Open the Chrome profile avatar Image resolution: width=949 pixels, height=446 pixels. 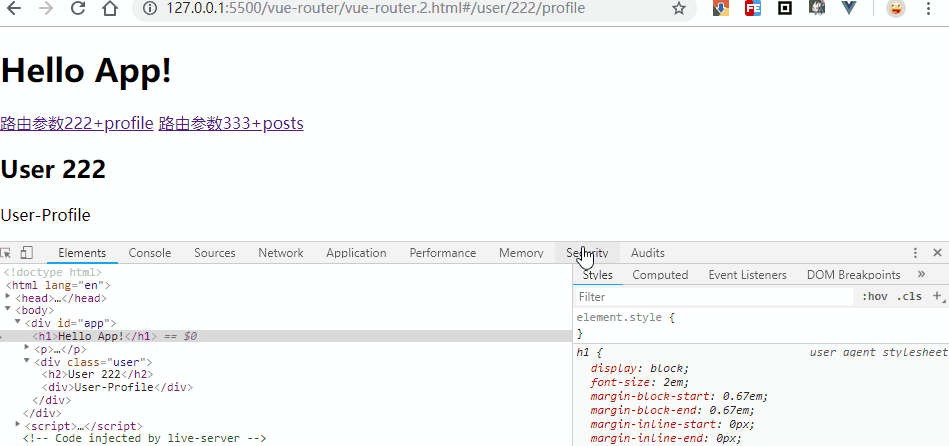coord(896,8)
